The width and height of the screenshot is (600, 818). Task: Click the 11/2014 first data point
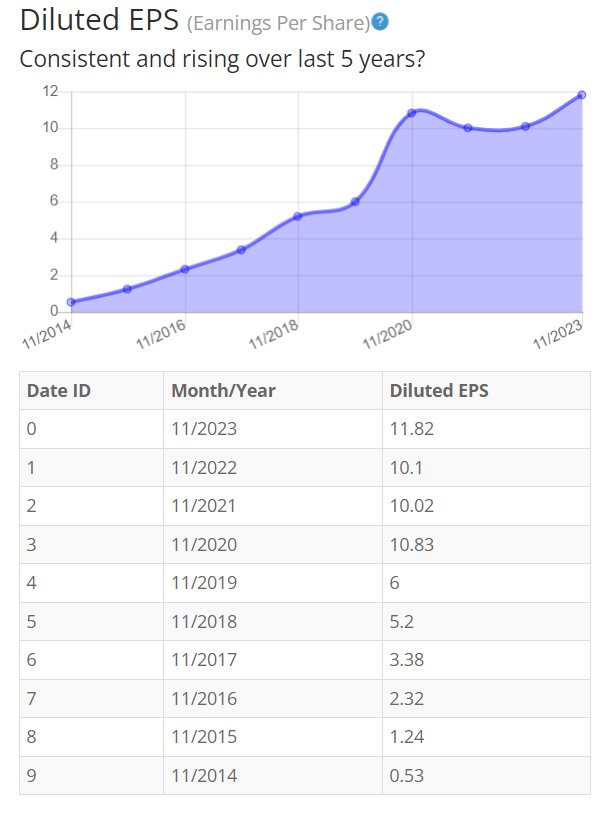pyautogui.click(x=71, y=302)
